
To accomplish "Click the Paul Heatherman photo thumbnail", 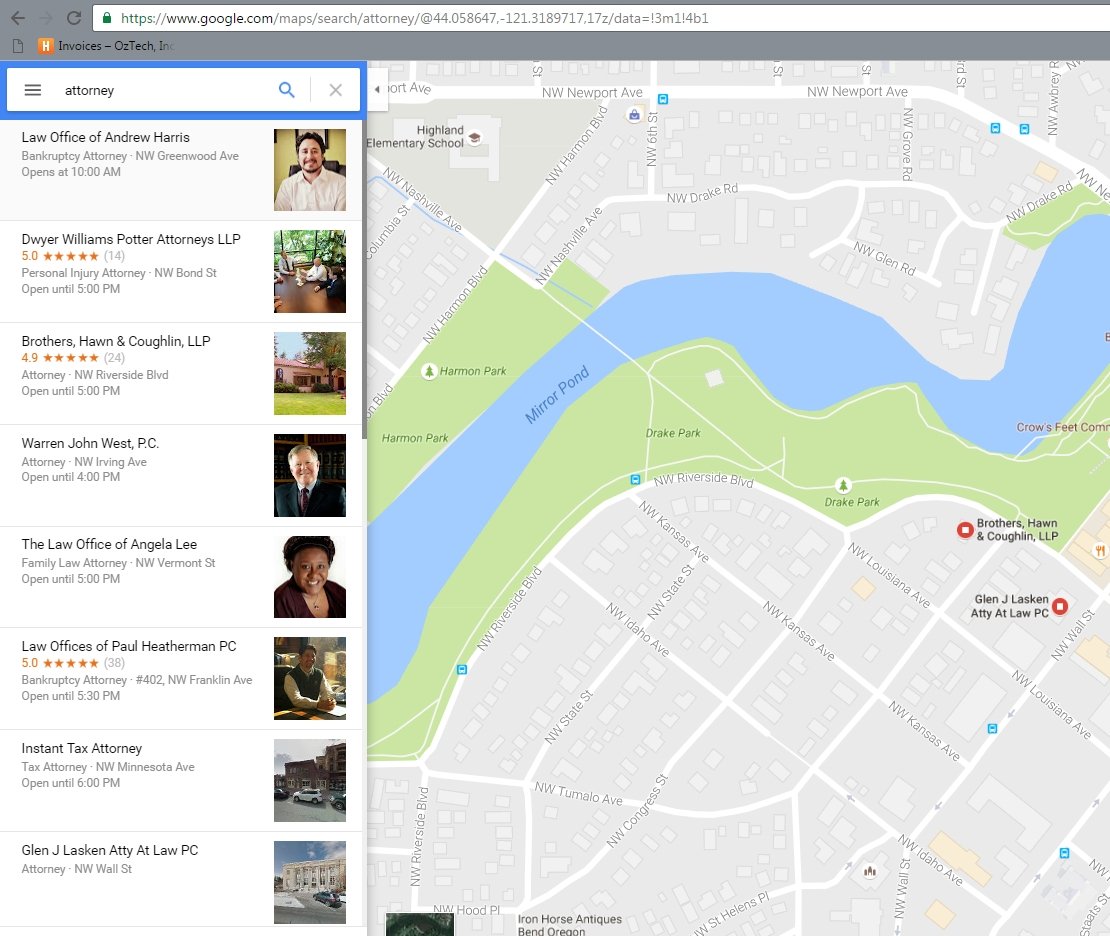I will (x=310, y=679).
